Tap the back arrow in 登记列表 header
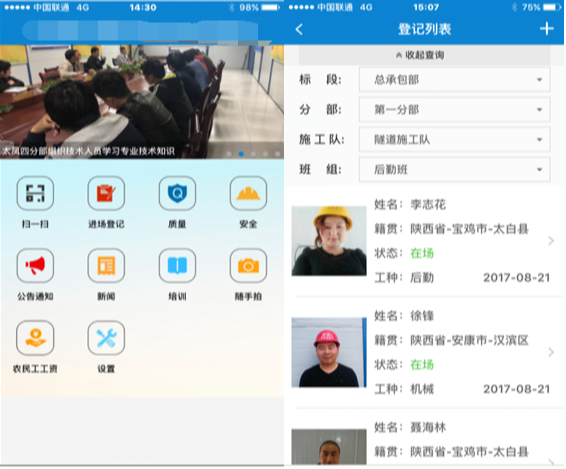 (299, 29)
